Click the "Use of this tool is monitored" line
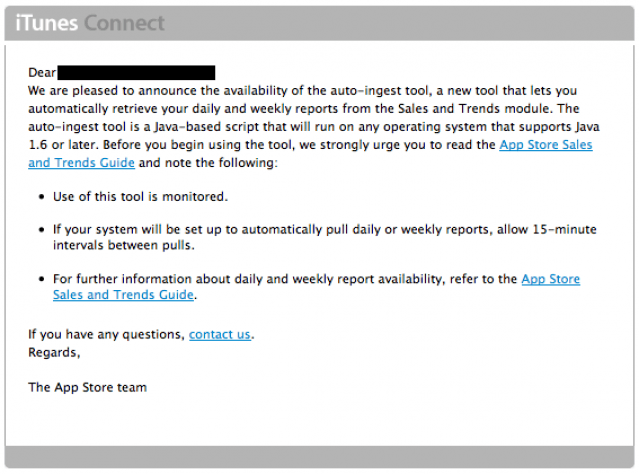This screenshot has width=639, height=474. [140, 196]
